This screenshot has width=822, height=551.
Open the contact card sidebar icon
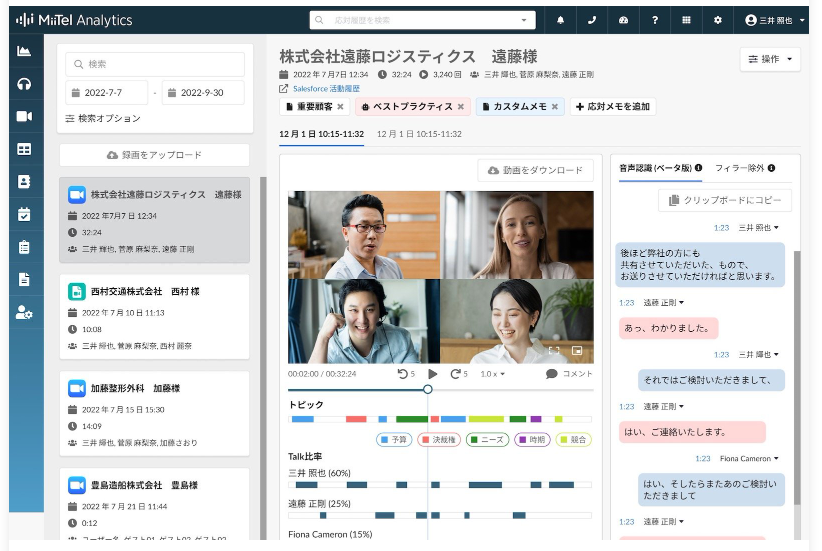[x=24, y=181]
